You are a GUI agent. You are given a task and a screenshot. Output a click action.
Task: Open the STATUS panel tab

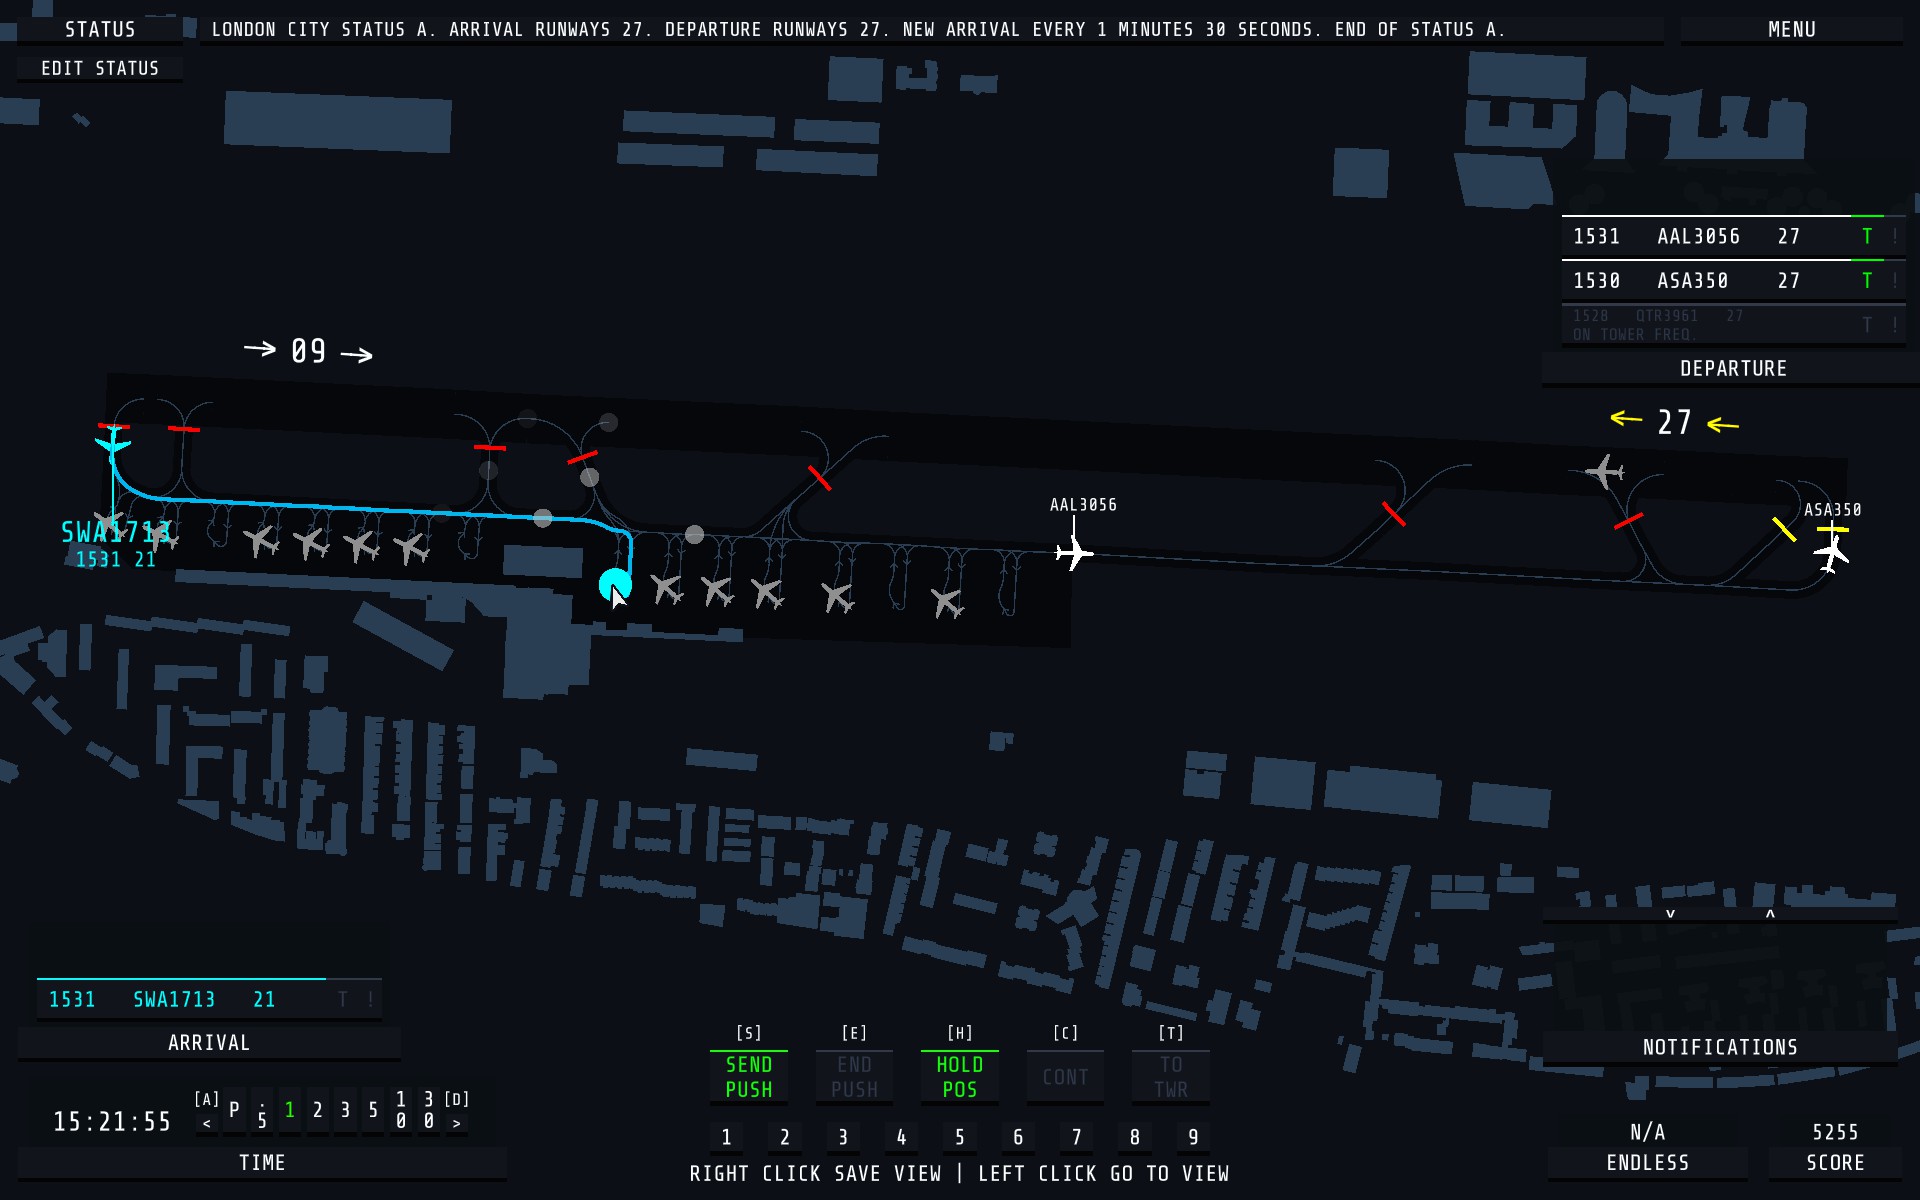tap(100, 30)
